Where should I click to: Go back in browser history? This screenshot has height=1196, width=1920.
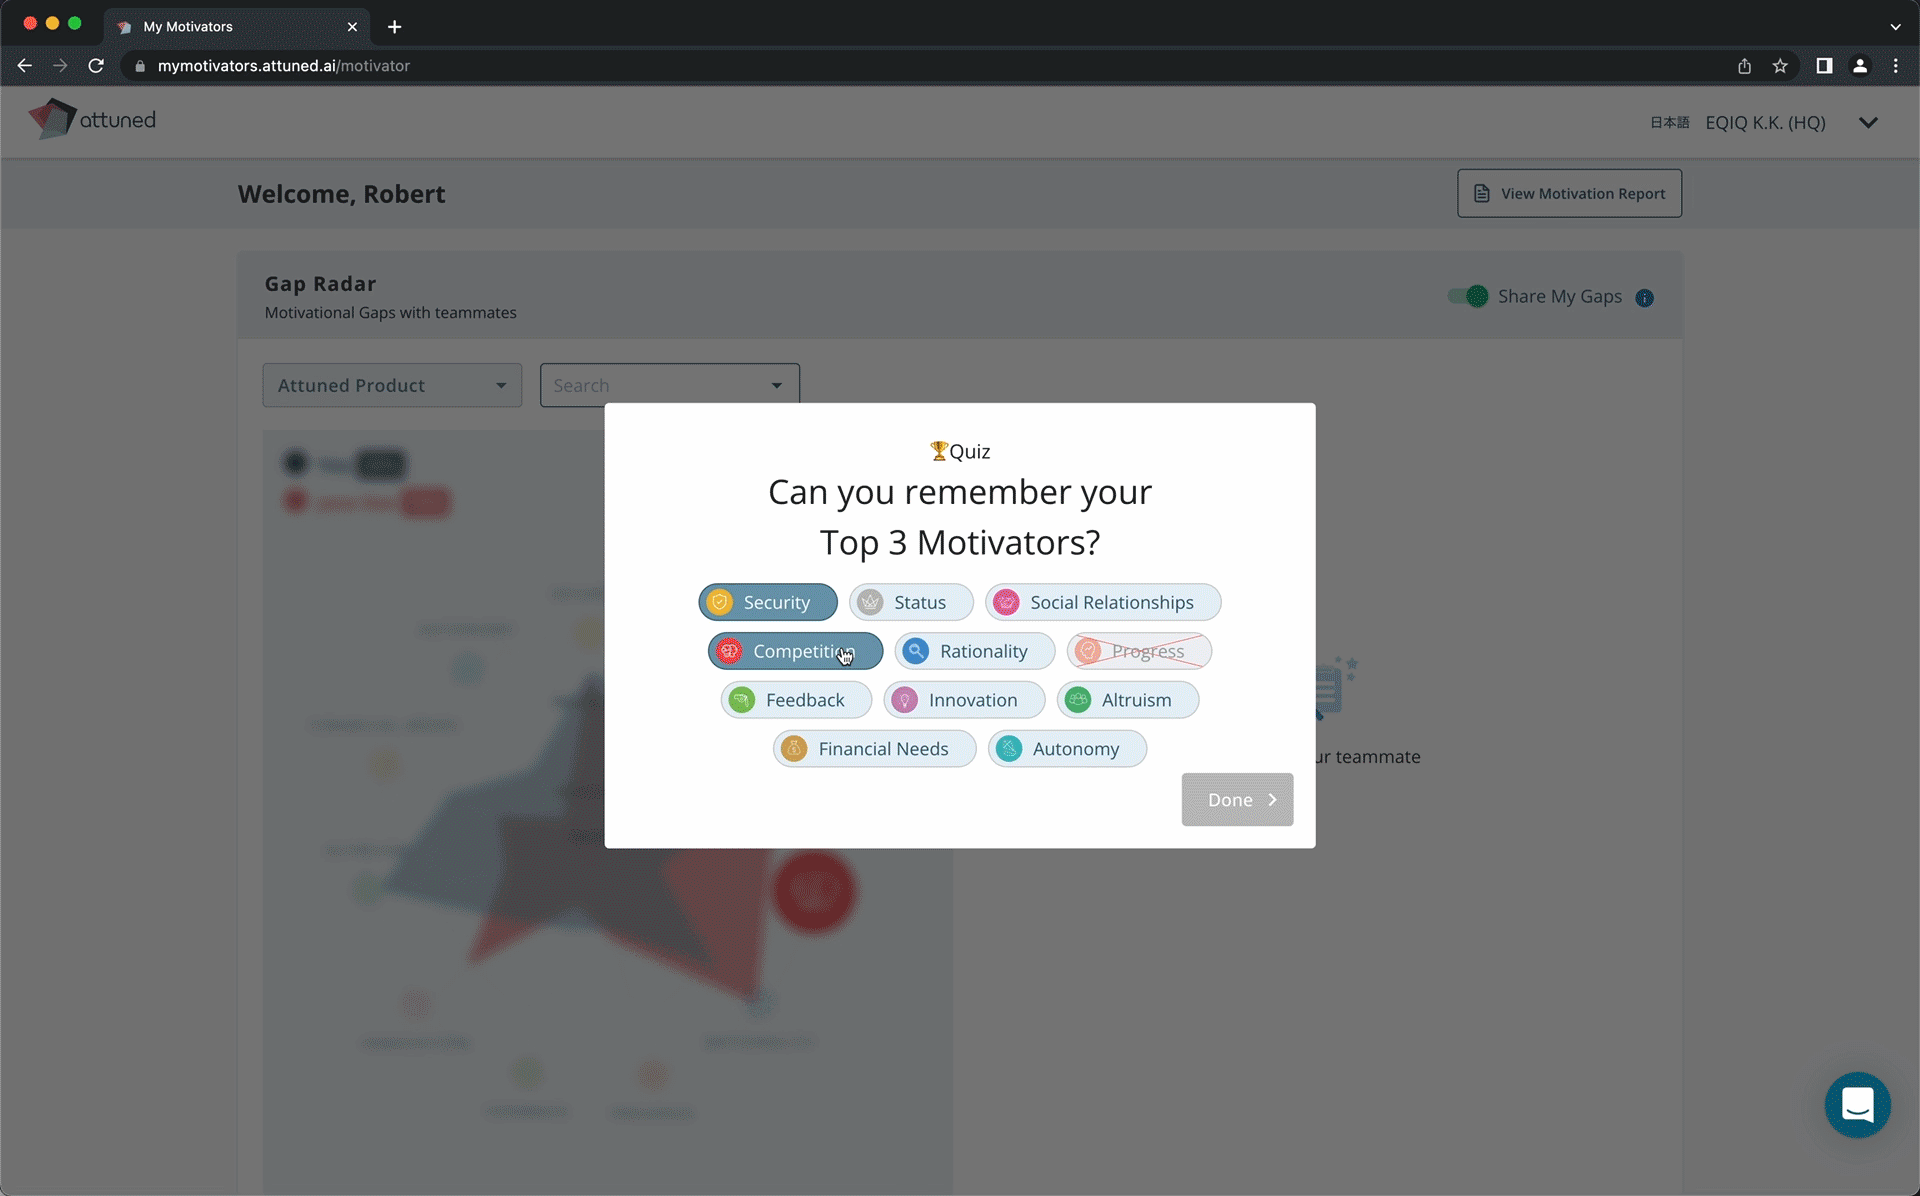click(x=25, y=66)
